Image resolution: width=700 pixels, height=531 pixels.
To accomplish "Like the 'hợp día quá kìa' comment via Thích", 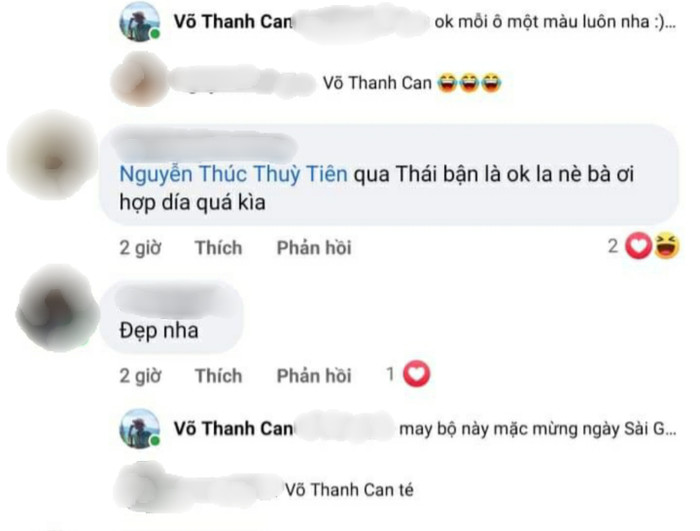I will pyautogui.click(x=219, y=247).
